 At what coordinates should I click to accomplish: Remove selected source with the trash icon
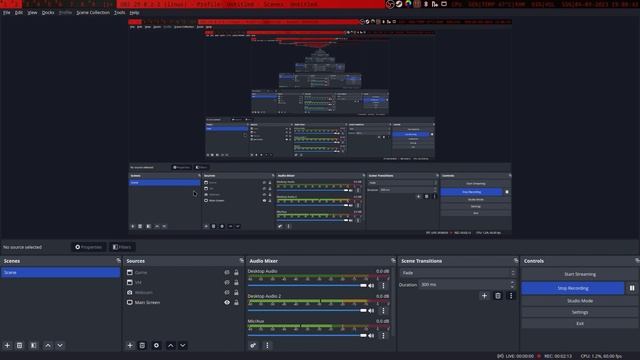[x=142, y=345]
